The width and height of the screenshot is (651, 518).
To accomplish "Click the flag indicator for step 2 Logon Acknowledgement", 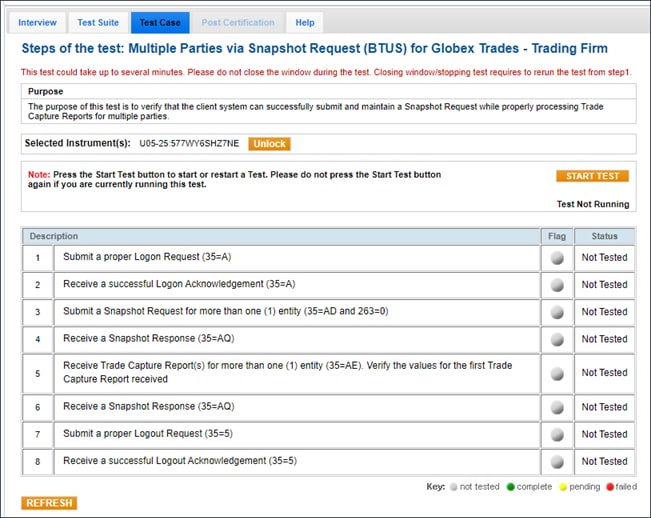I will tap(556, 285).
